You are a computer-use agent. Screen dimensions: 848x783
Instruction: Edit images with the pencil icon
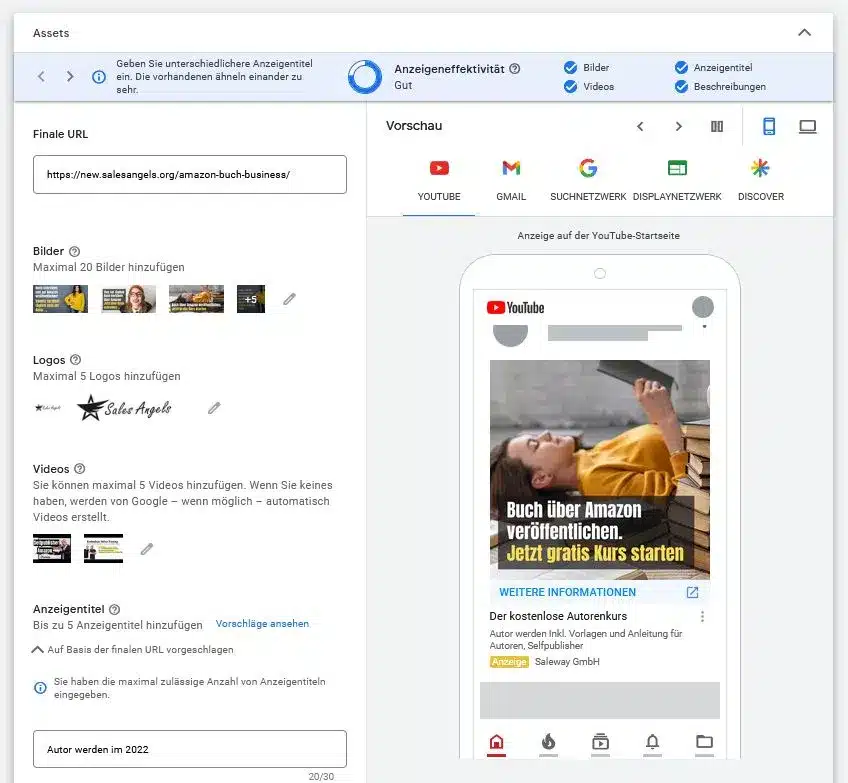click(289, 299)
